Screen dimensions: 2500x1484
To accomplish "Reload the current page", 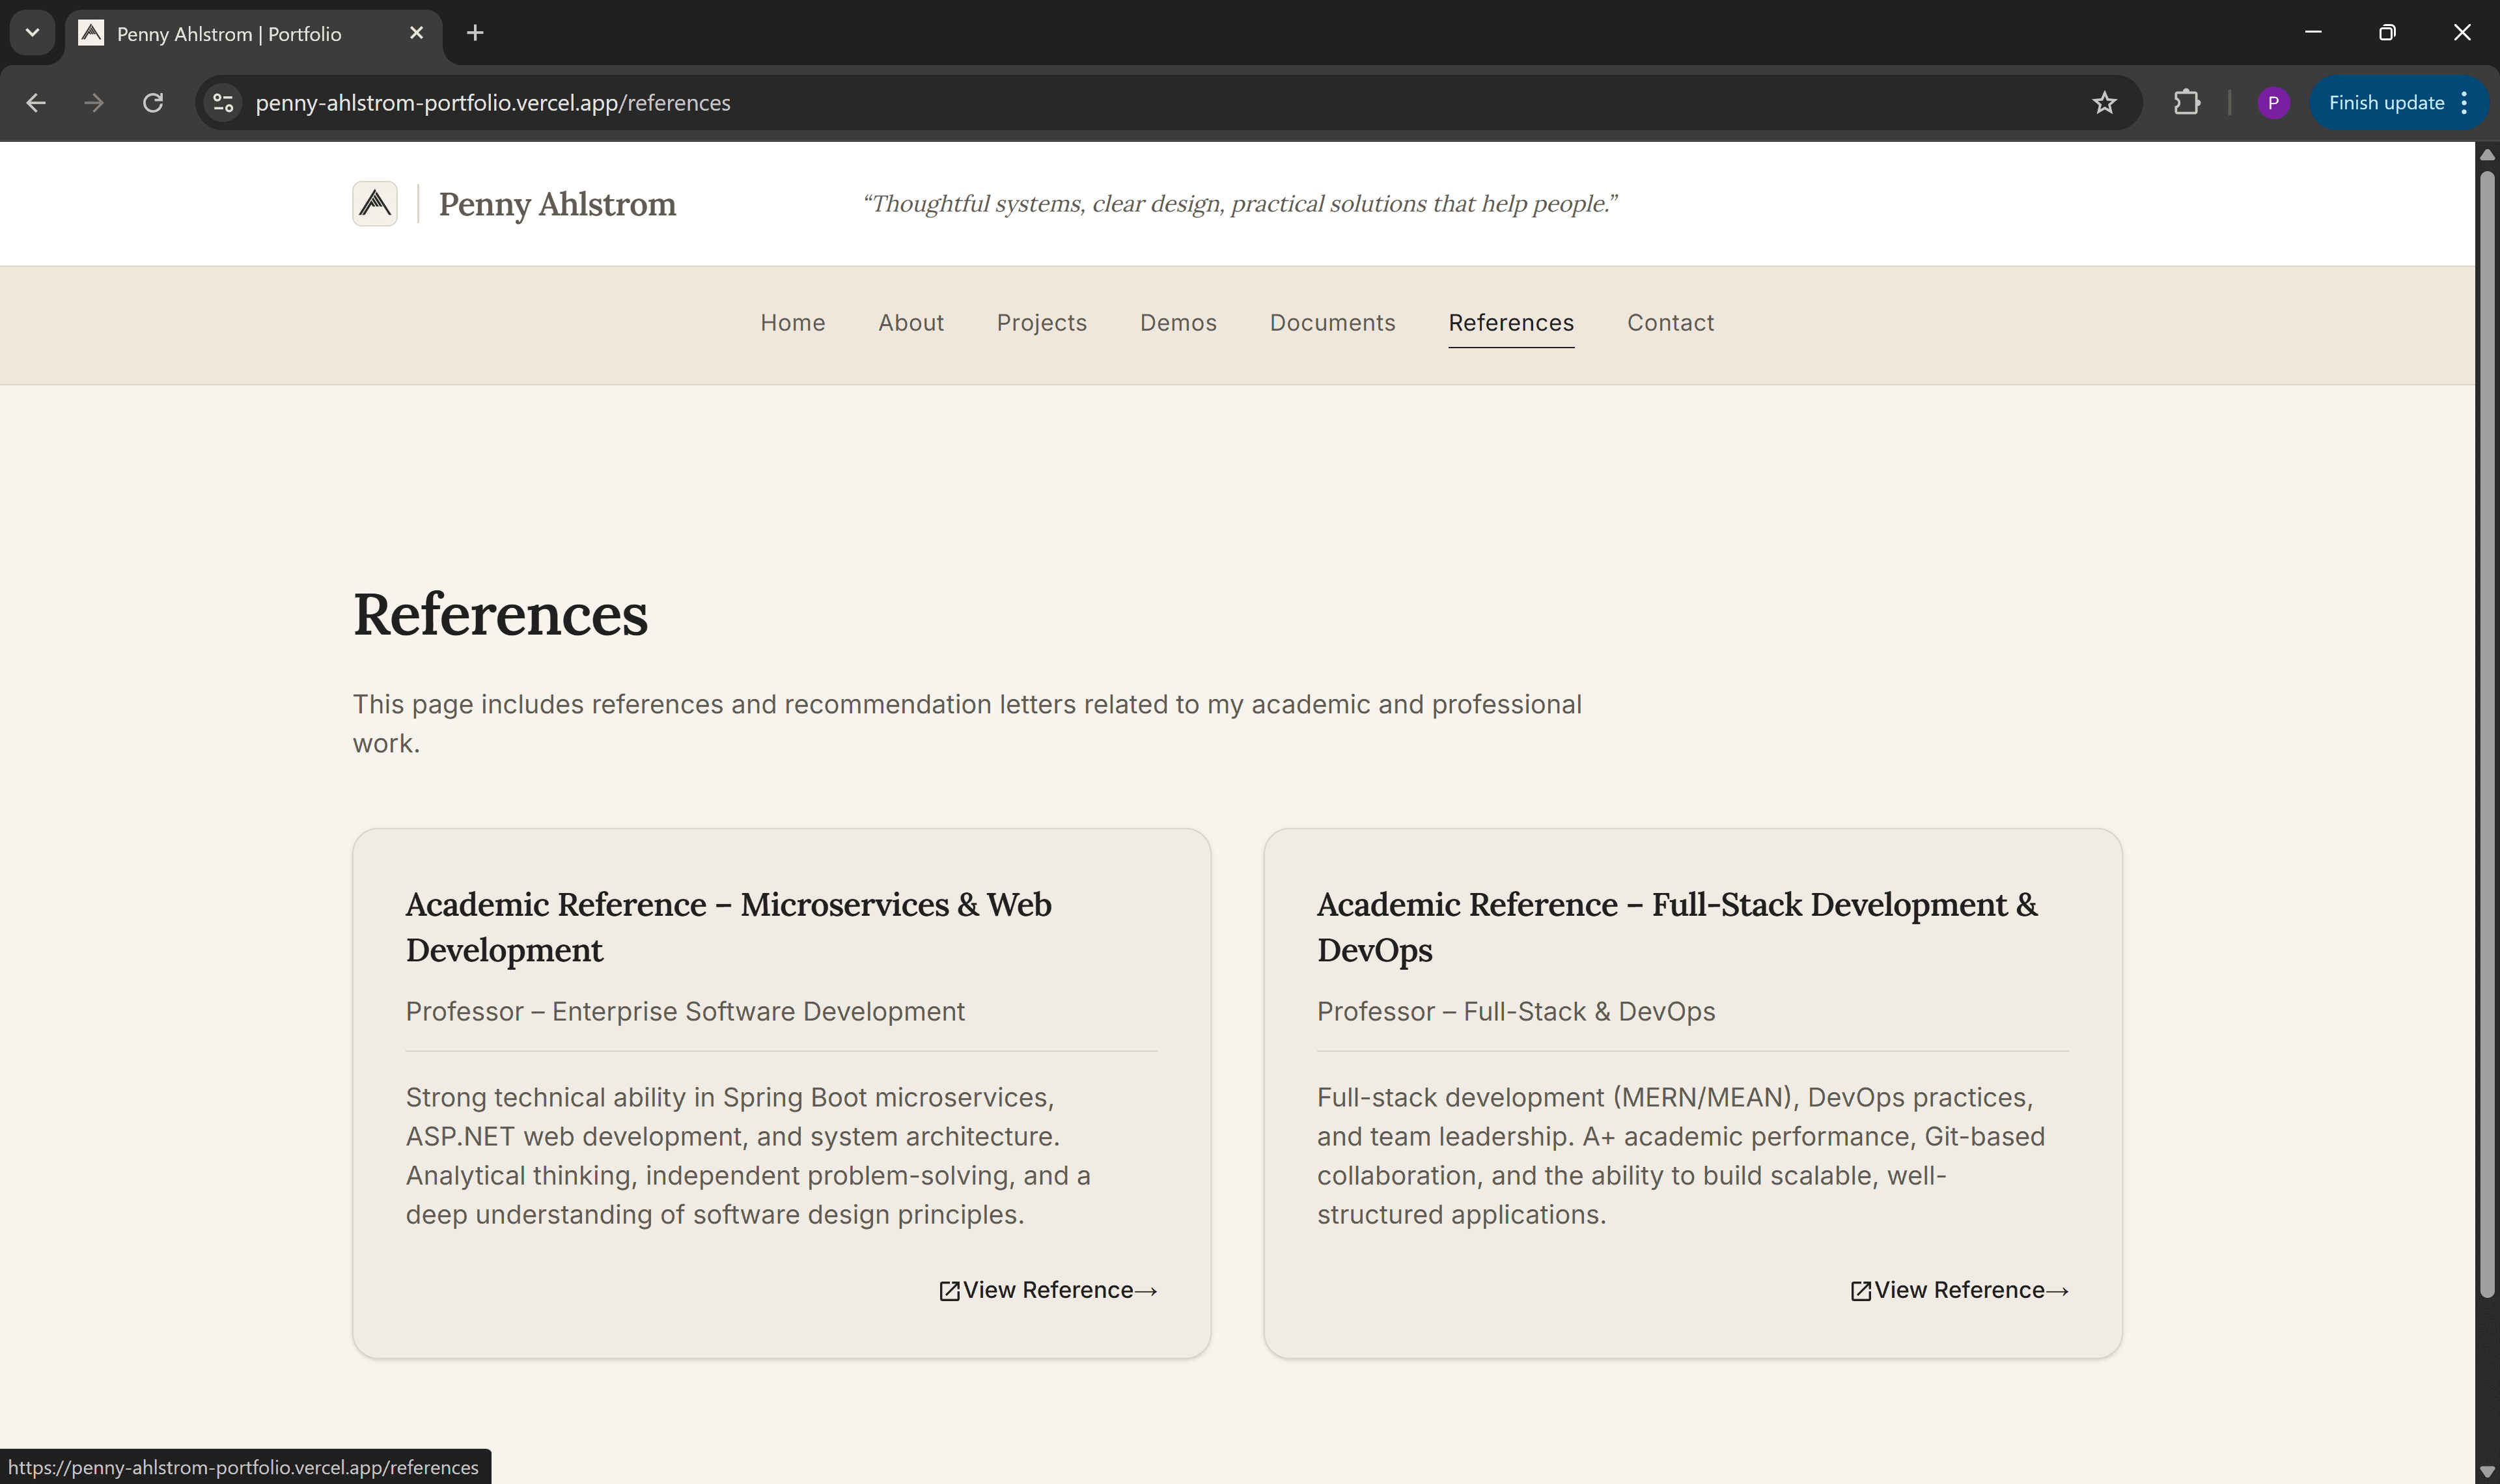I will coord(154,102).
